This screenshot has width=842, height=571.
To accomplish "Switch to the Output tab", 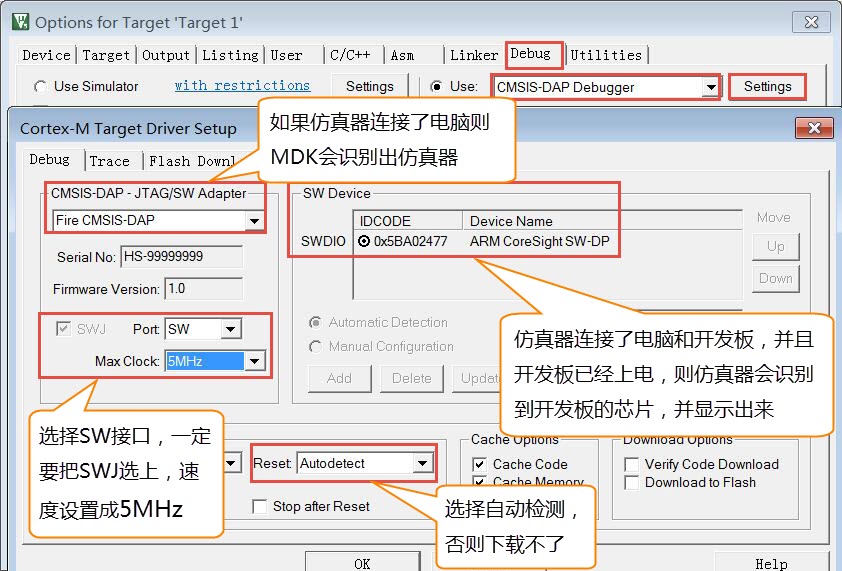I will [x=165, y=55].
